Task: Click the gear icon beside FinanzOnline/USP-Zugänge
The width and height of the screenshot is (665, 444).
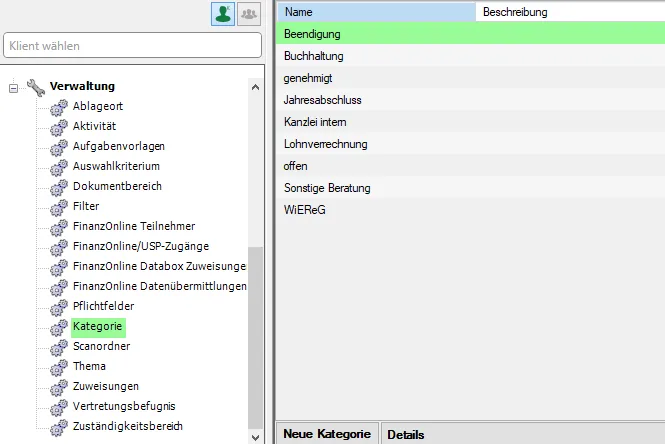Action: point(59,248)
